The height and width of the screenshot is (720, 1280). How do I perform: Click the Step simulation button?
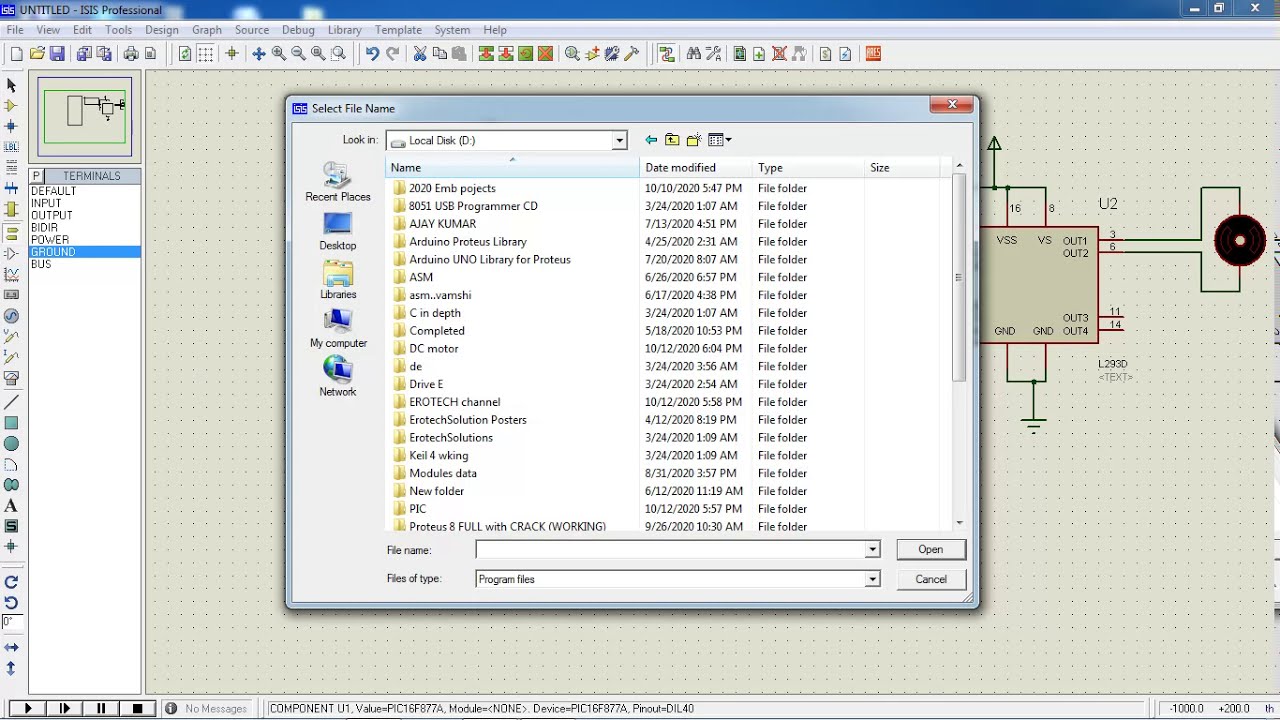click(65, 708)
